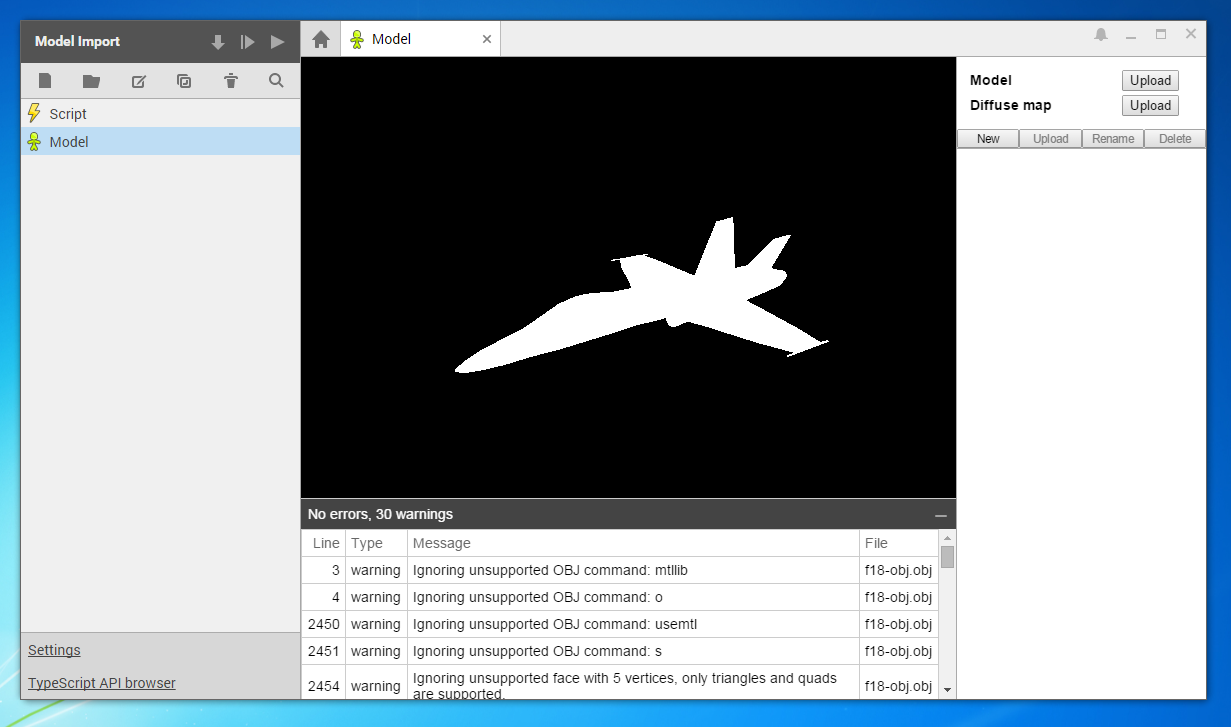Collapse the warnings panel with the minus icon

pyautogui.click(x=940, y=515)
